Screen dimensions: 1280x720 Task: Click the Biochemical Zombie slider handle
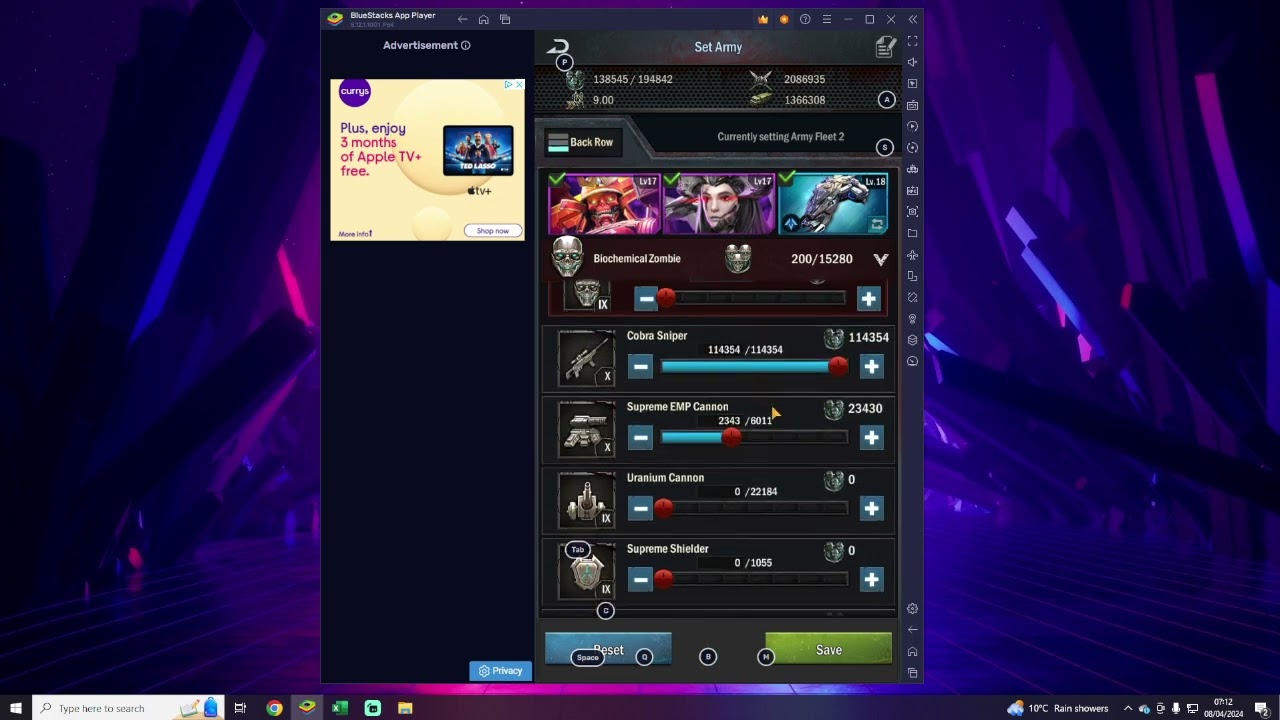666,298
